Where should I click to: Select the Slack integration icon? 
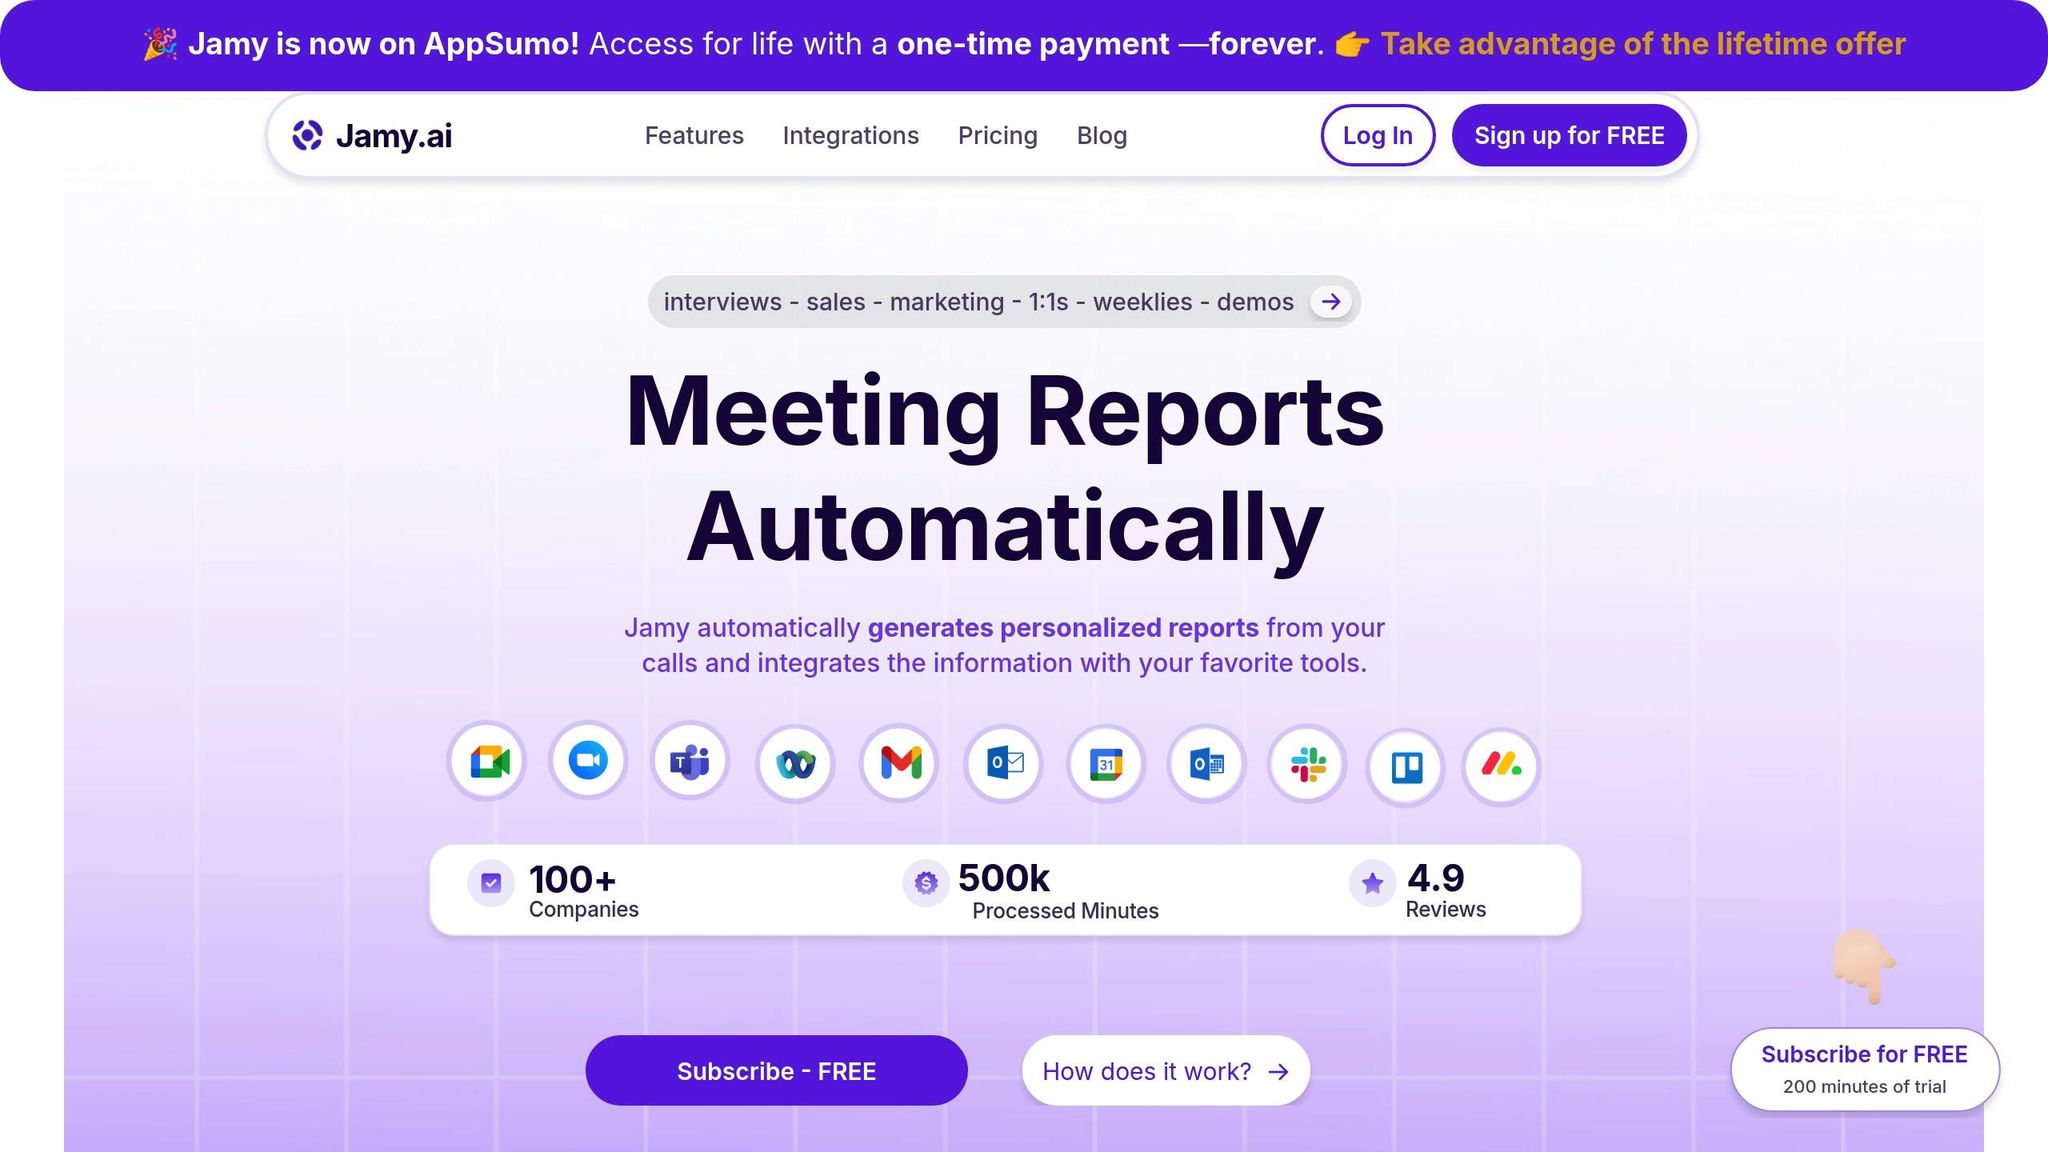(1307, 765)
